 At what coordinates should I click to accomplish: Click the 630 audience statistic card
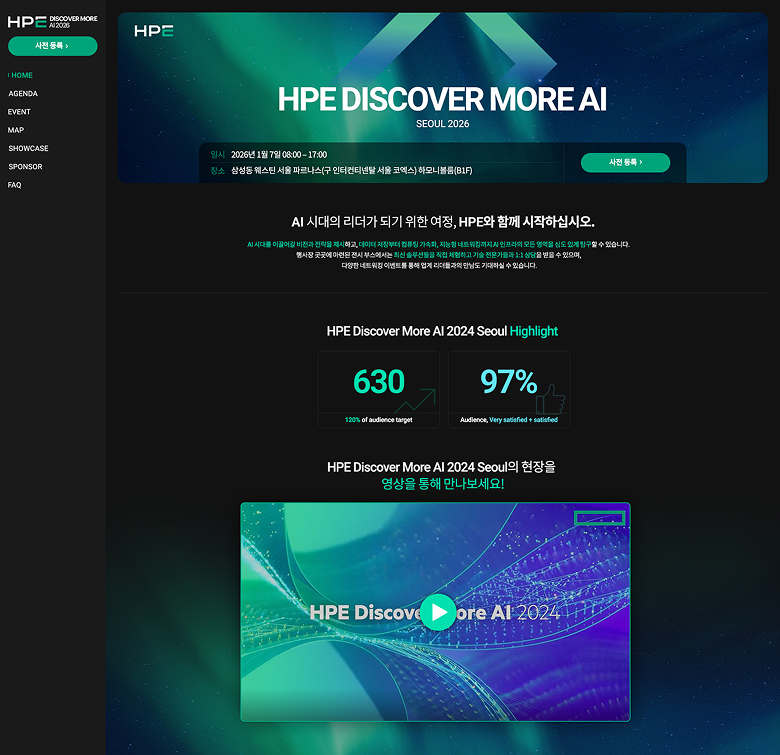pyautogui.click(x=379, y=389)
